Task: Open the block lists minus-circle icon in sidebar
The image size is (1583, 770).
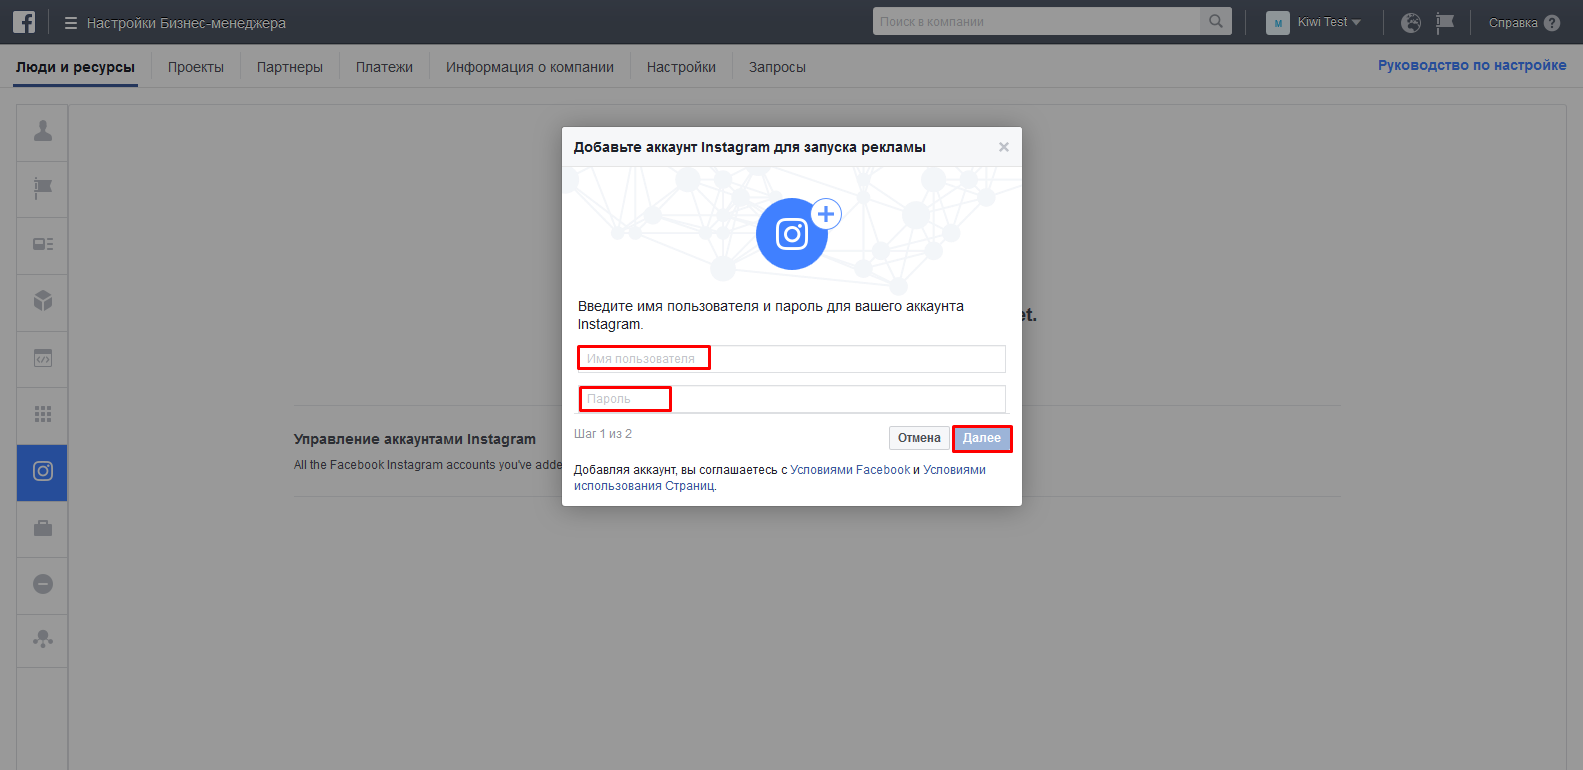Action: pos(43,584)
